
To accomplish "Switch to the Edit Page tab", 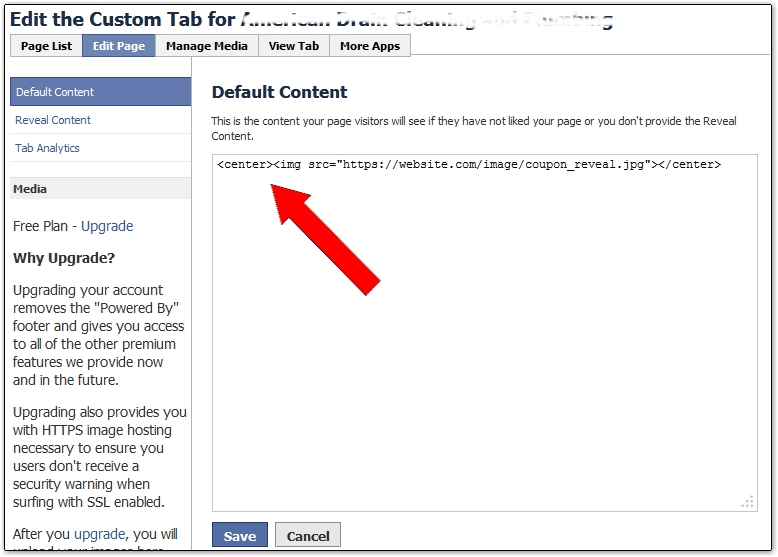I will click(119, 46).
